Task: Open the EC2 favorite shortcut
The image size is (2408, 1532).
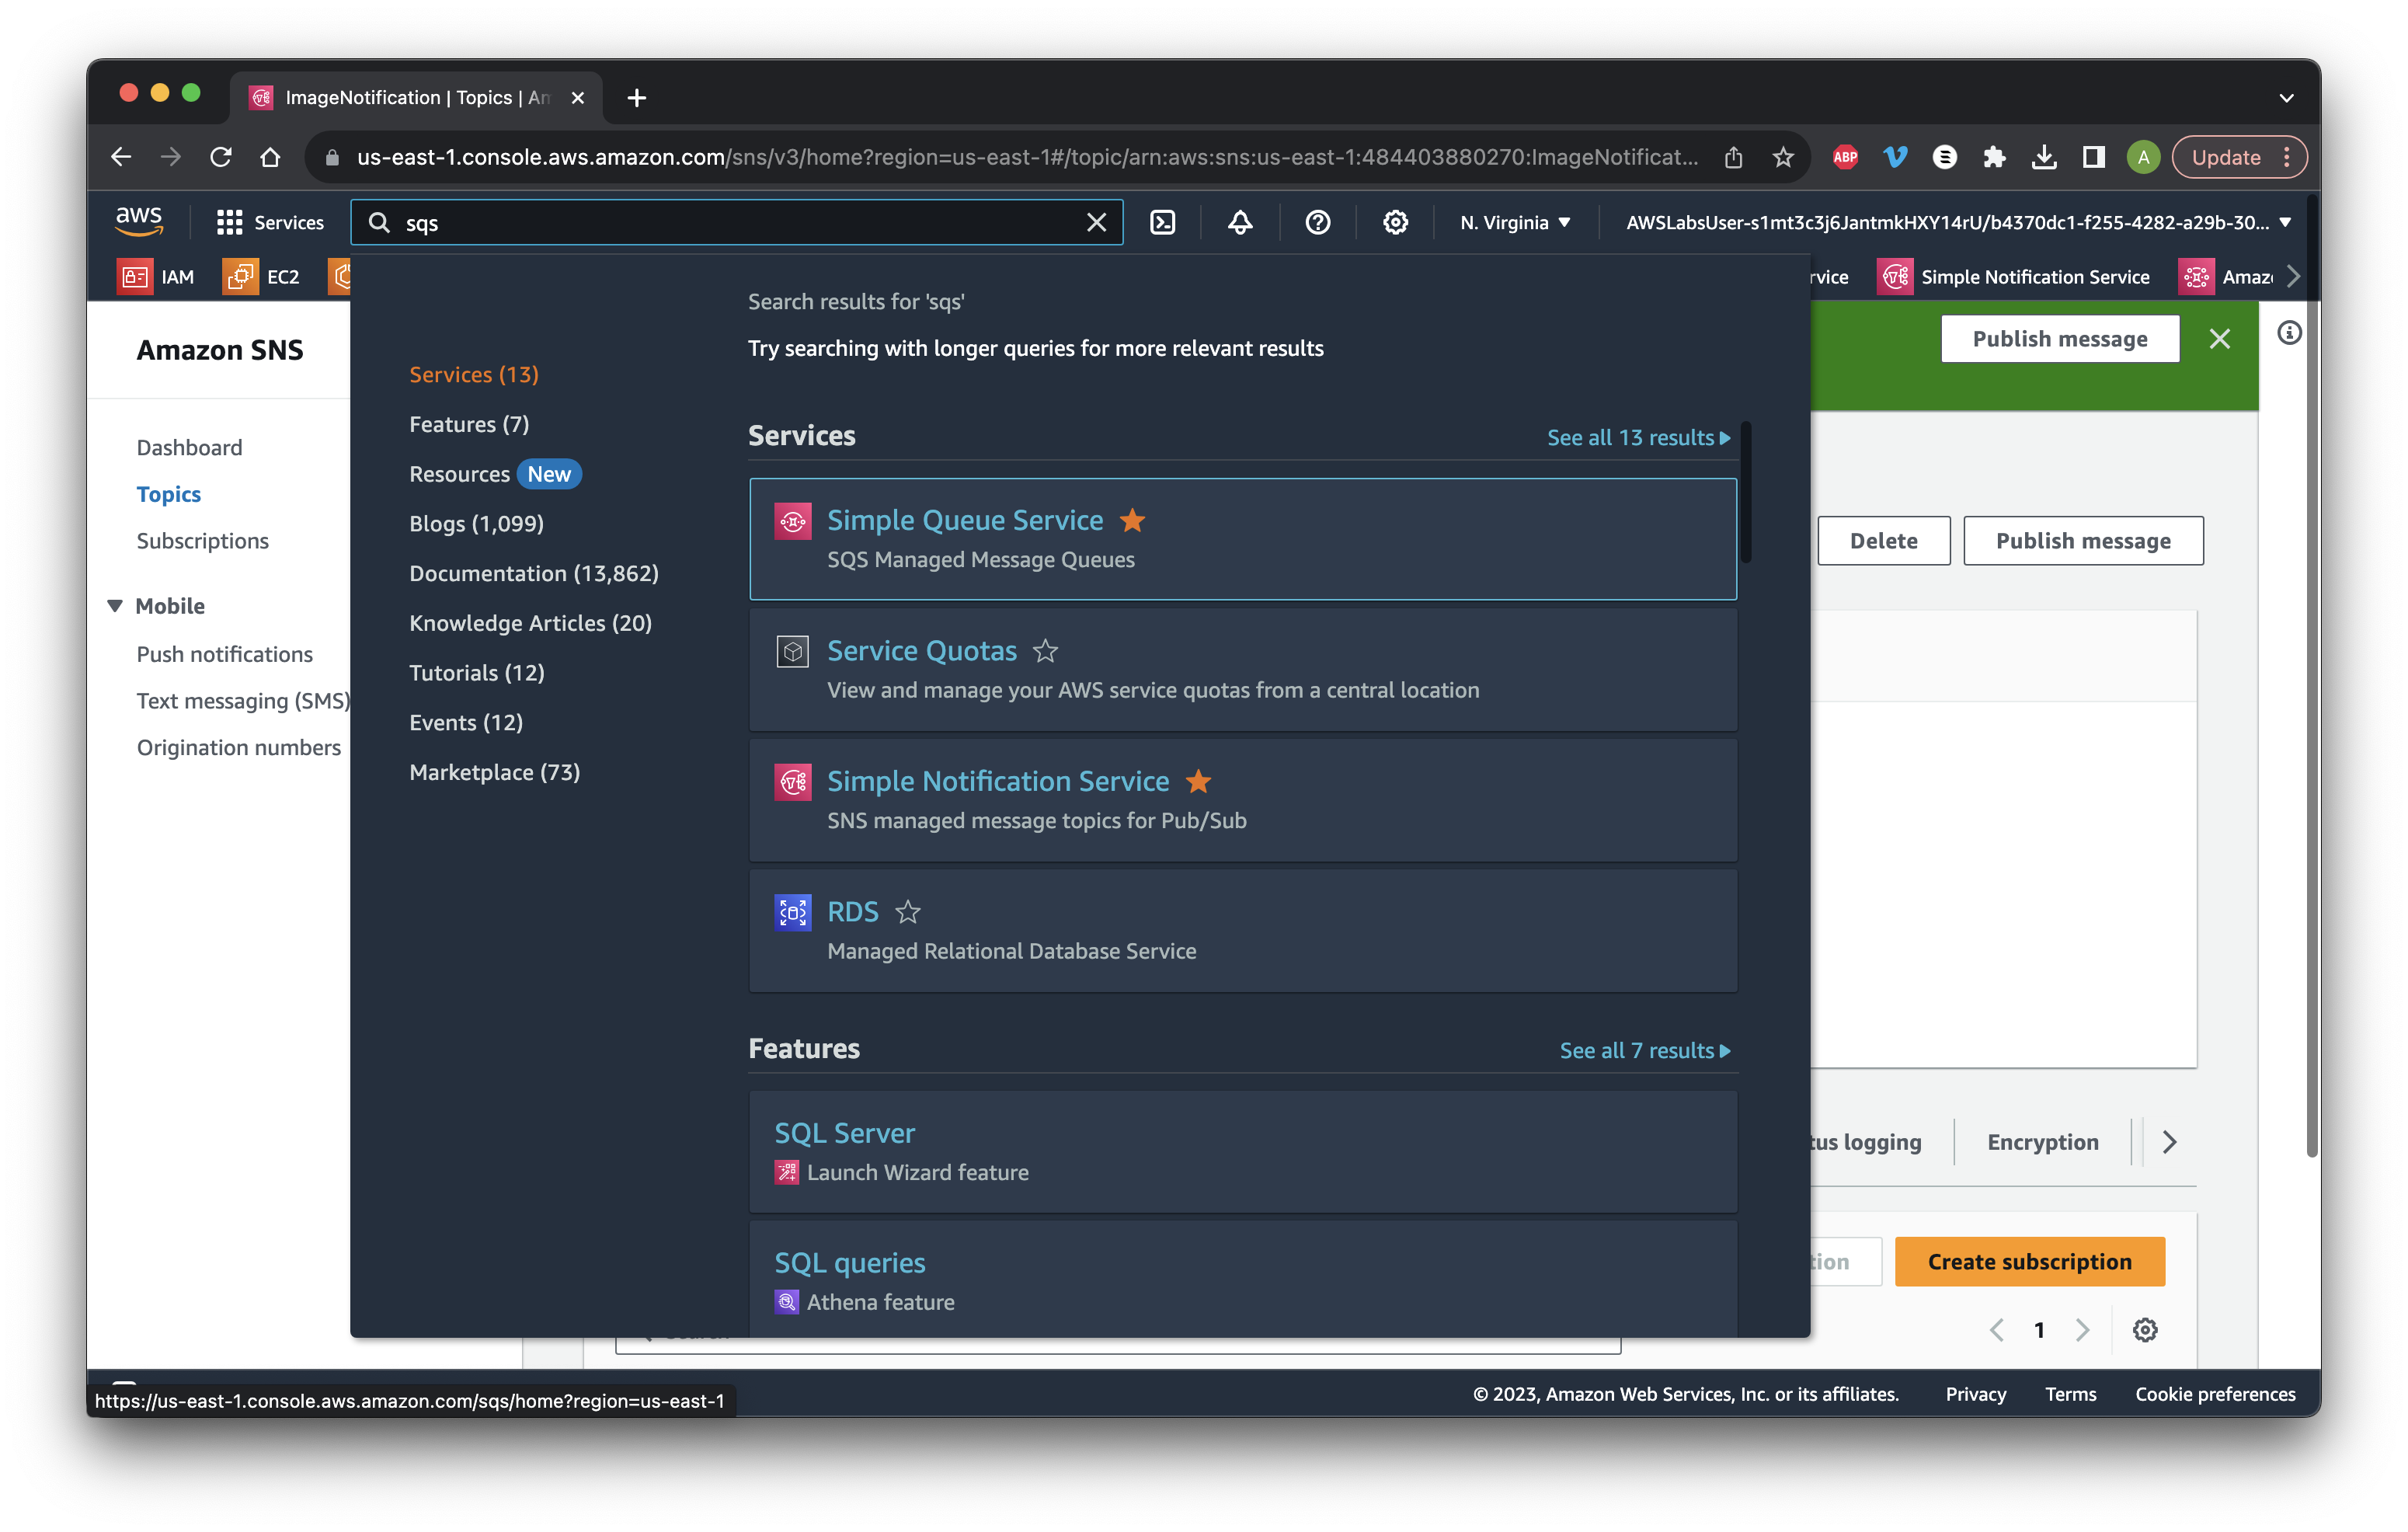Action: tap(262, 277)
